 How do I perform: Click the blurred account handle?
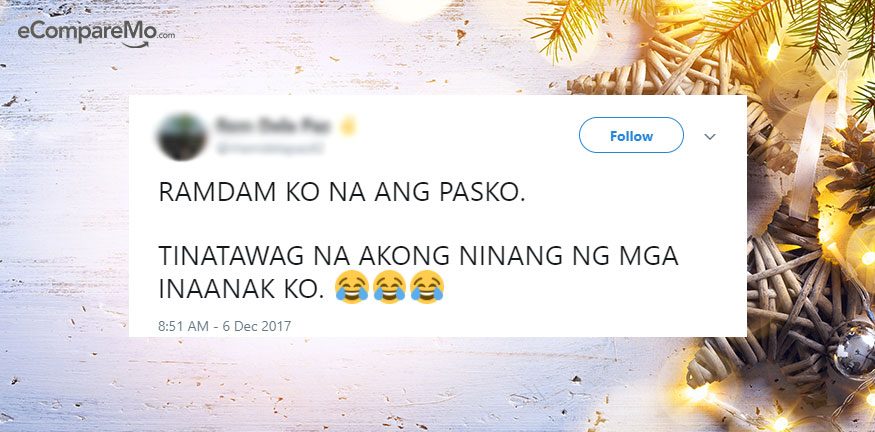[269, 148]
